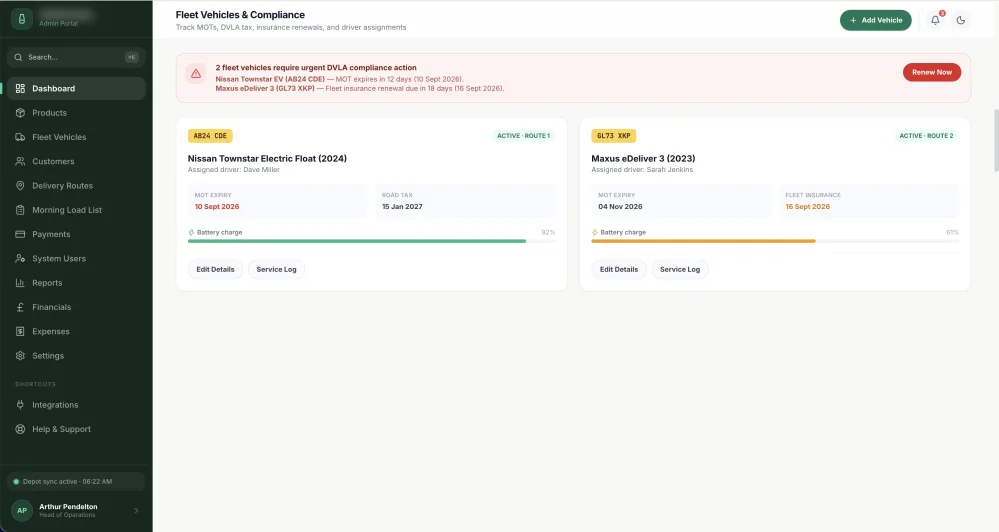Click the GL73 XKP registration plate badge
The image size is (999, 532).
click(614, 136)
